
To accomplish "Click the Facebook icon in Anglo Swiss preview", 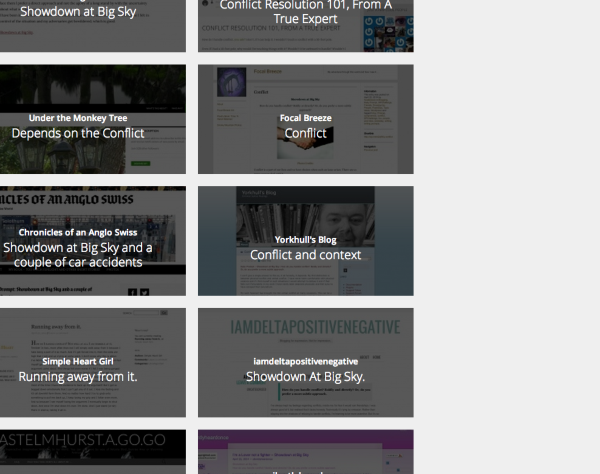I will [x=132, y=292].
